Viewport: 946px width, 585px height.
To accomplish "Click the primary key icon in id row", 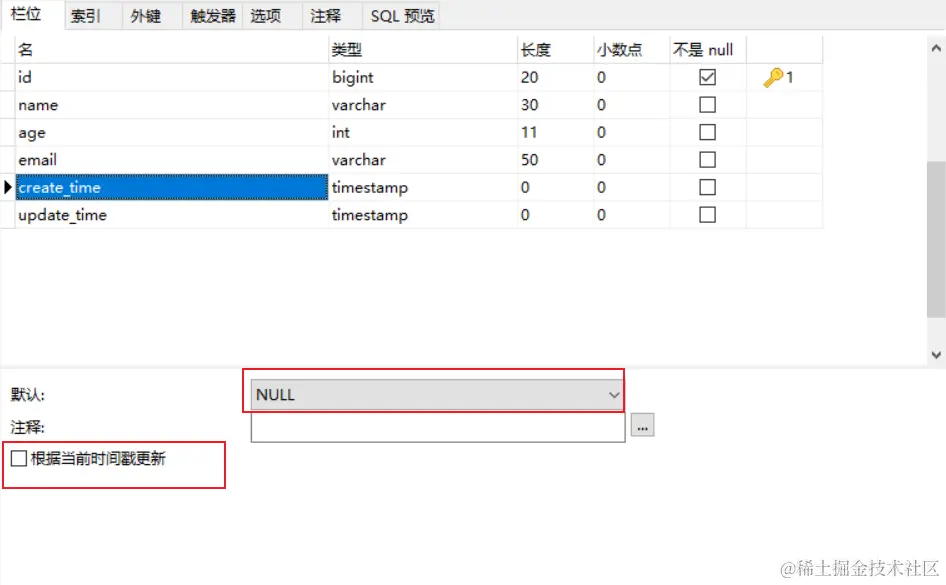I will [773, 77].
